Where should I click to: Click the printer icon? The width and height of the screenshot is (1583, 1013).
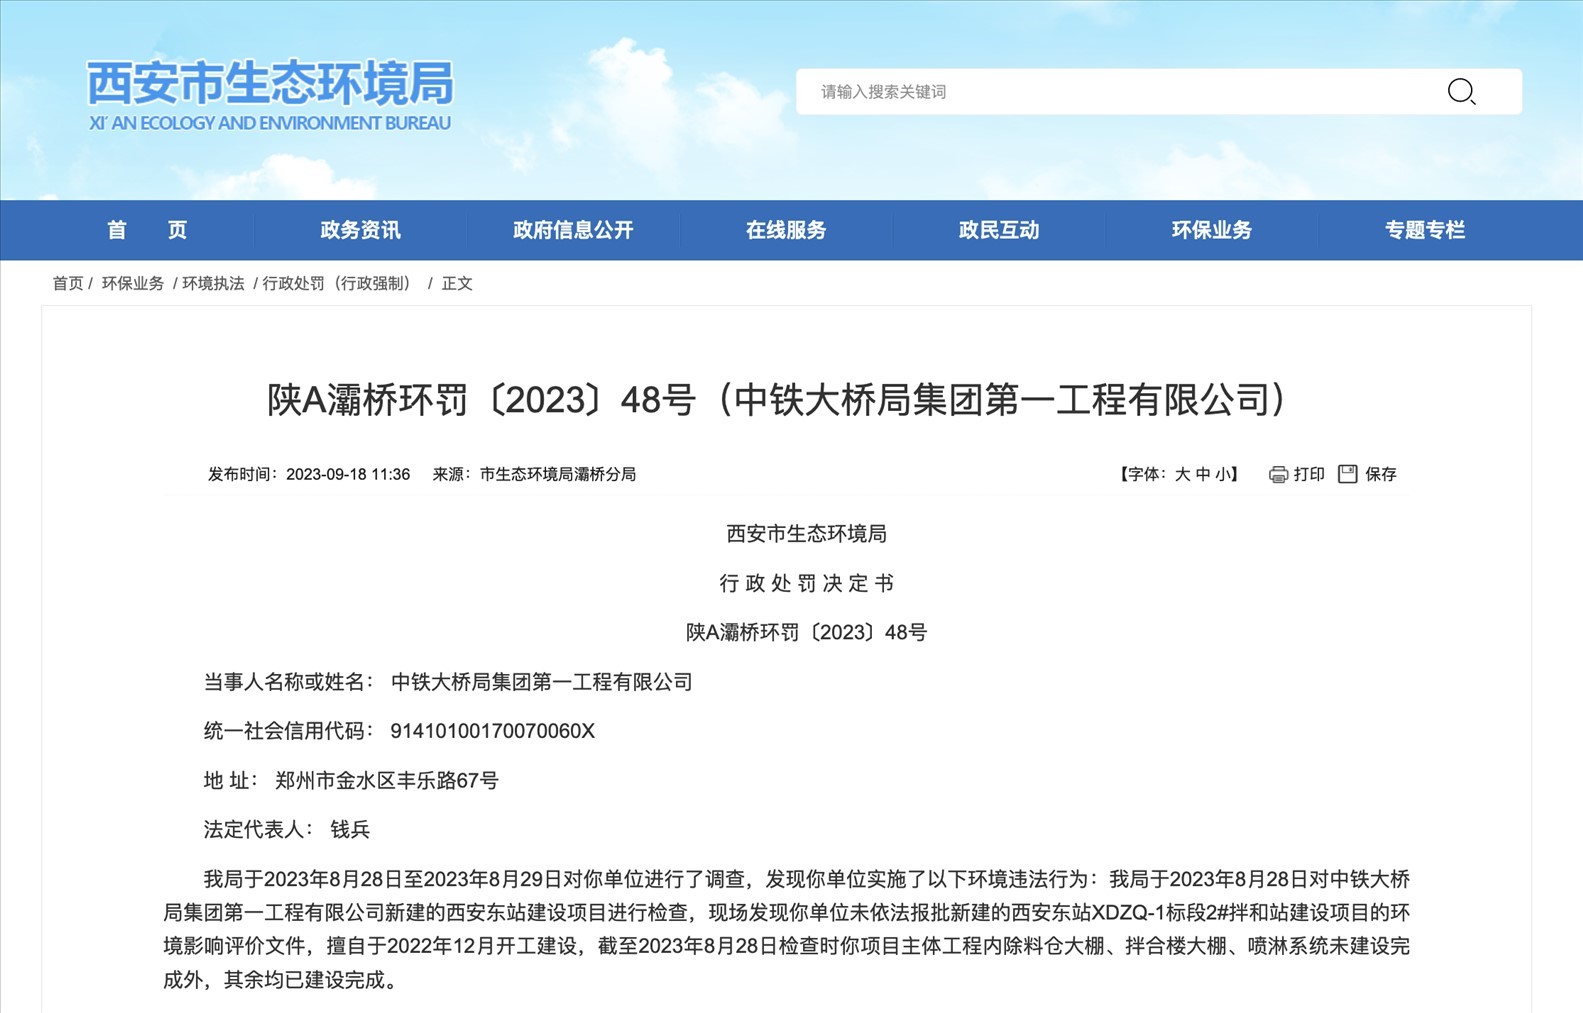point(1278,475)
